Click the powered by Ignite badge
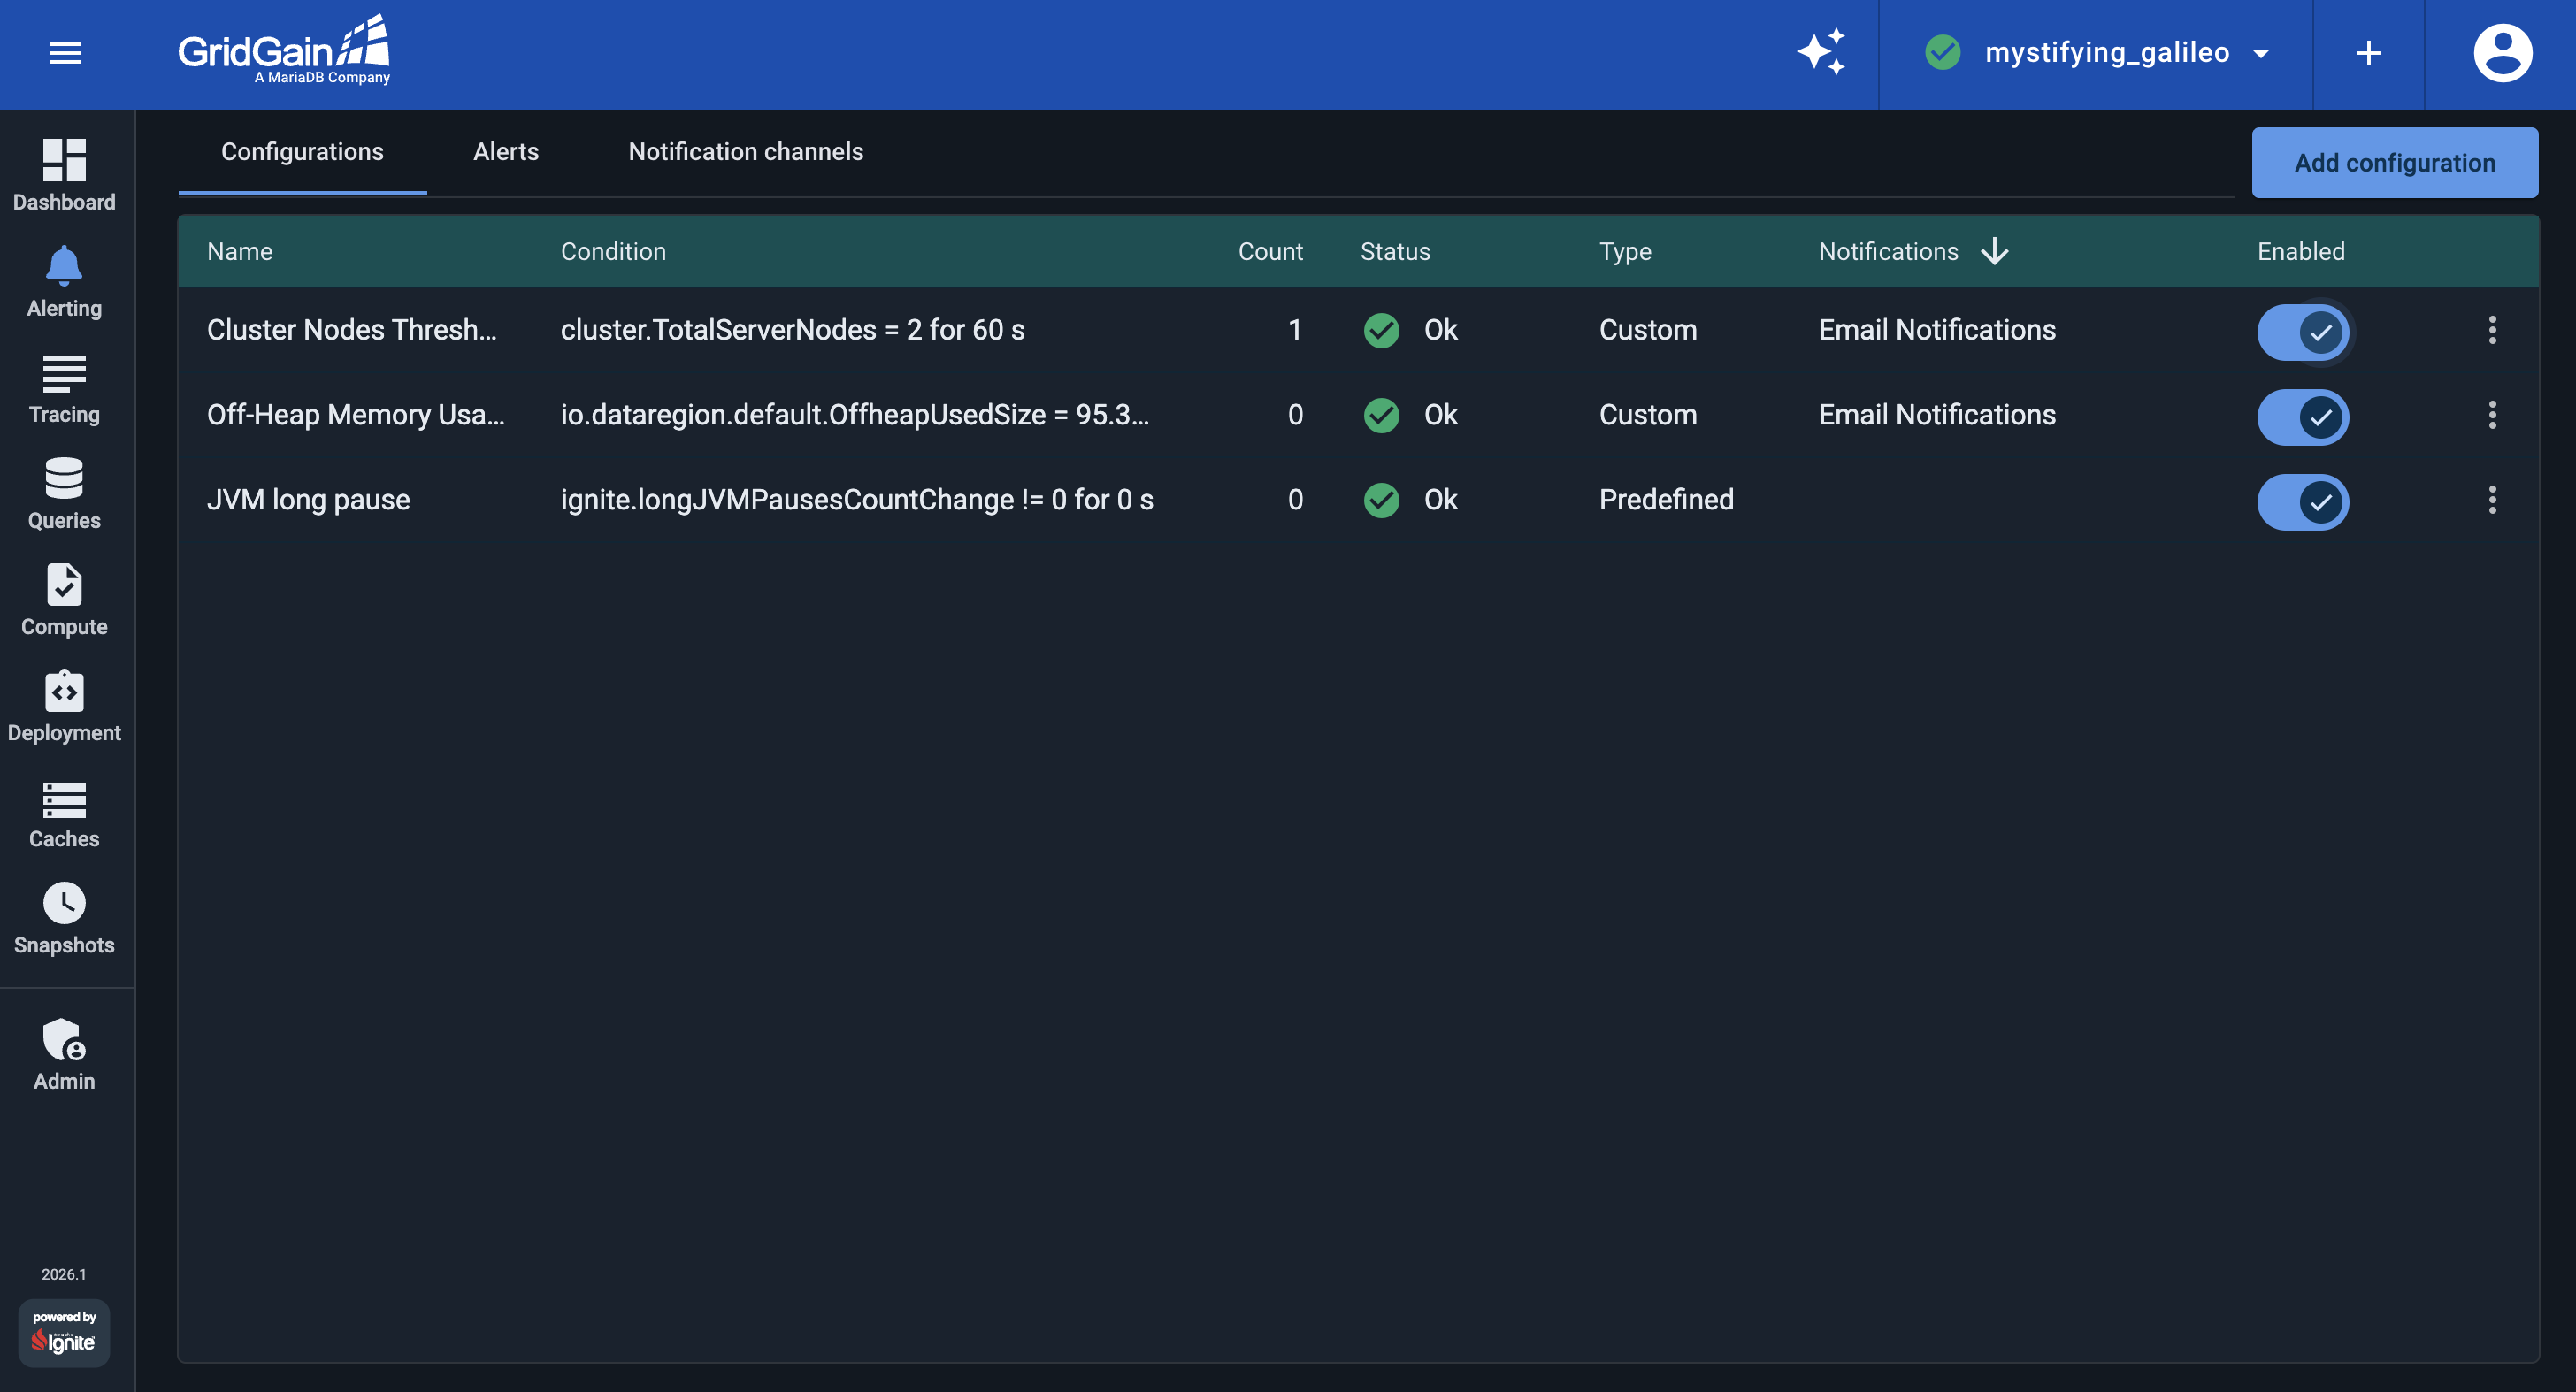The width and height of the screenshot is (2576, 1392). pos(64,1333)
